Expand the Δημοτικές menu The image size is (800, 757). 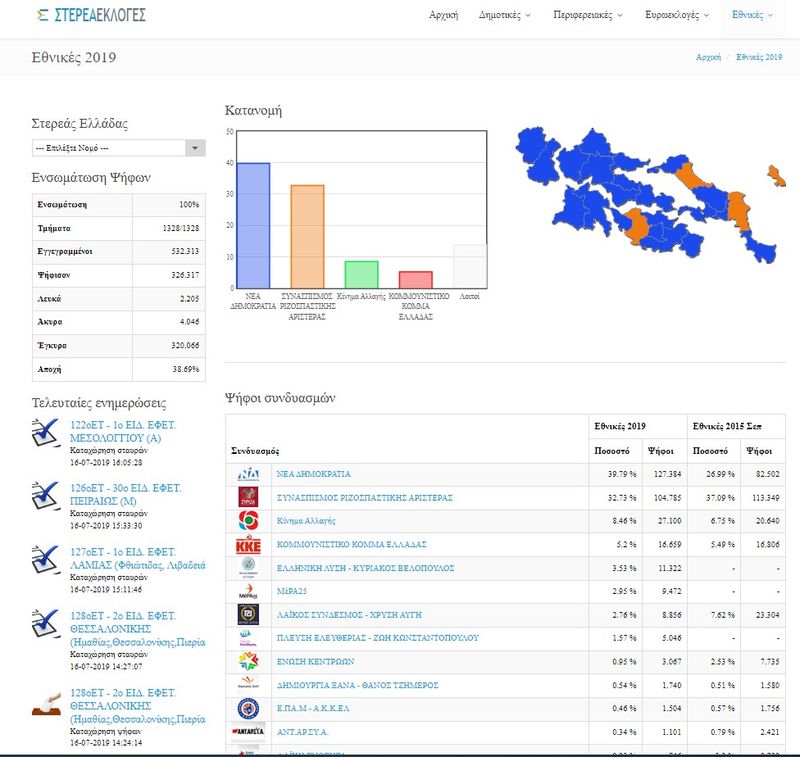pos(504,15)
